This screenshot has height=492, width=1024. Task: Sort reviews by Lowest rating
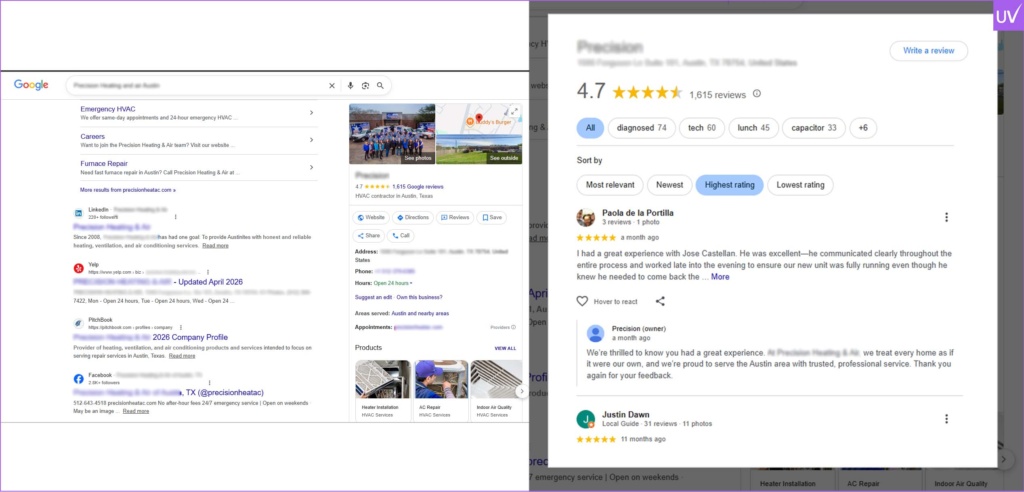coord(801,185)
